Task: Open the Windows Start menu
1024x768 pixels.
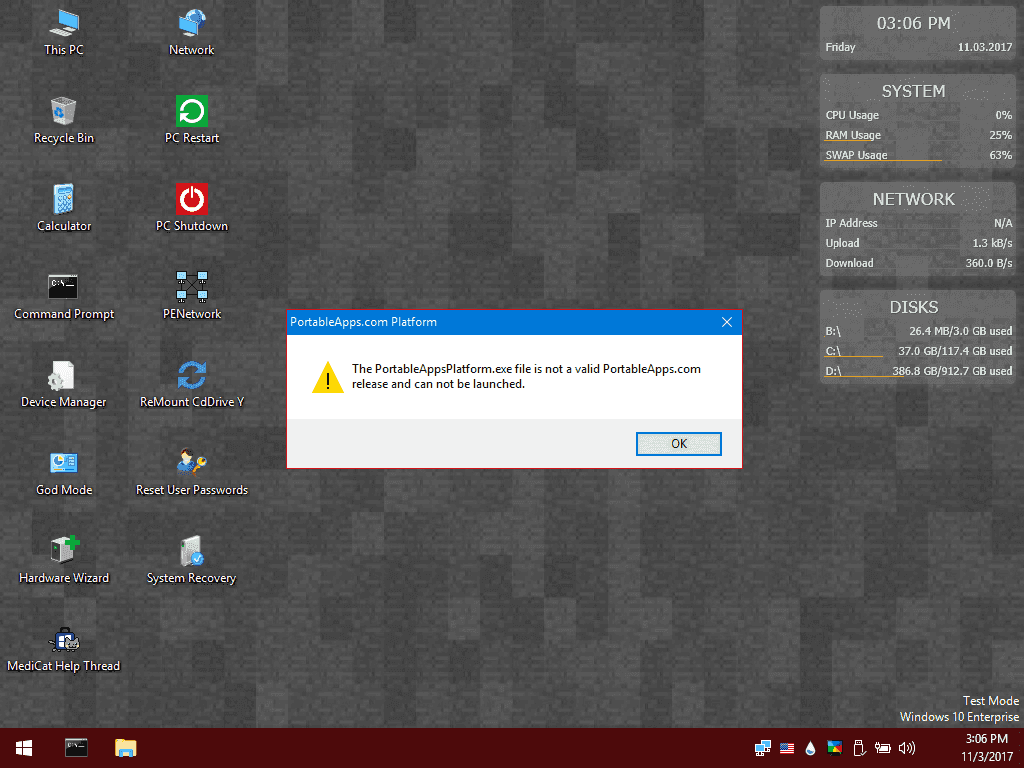Action: pyautogui.click(x=24, y=748)
